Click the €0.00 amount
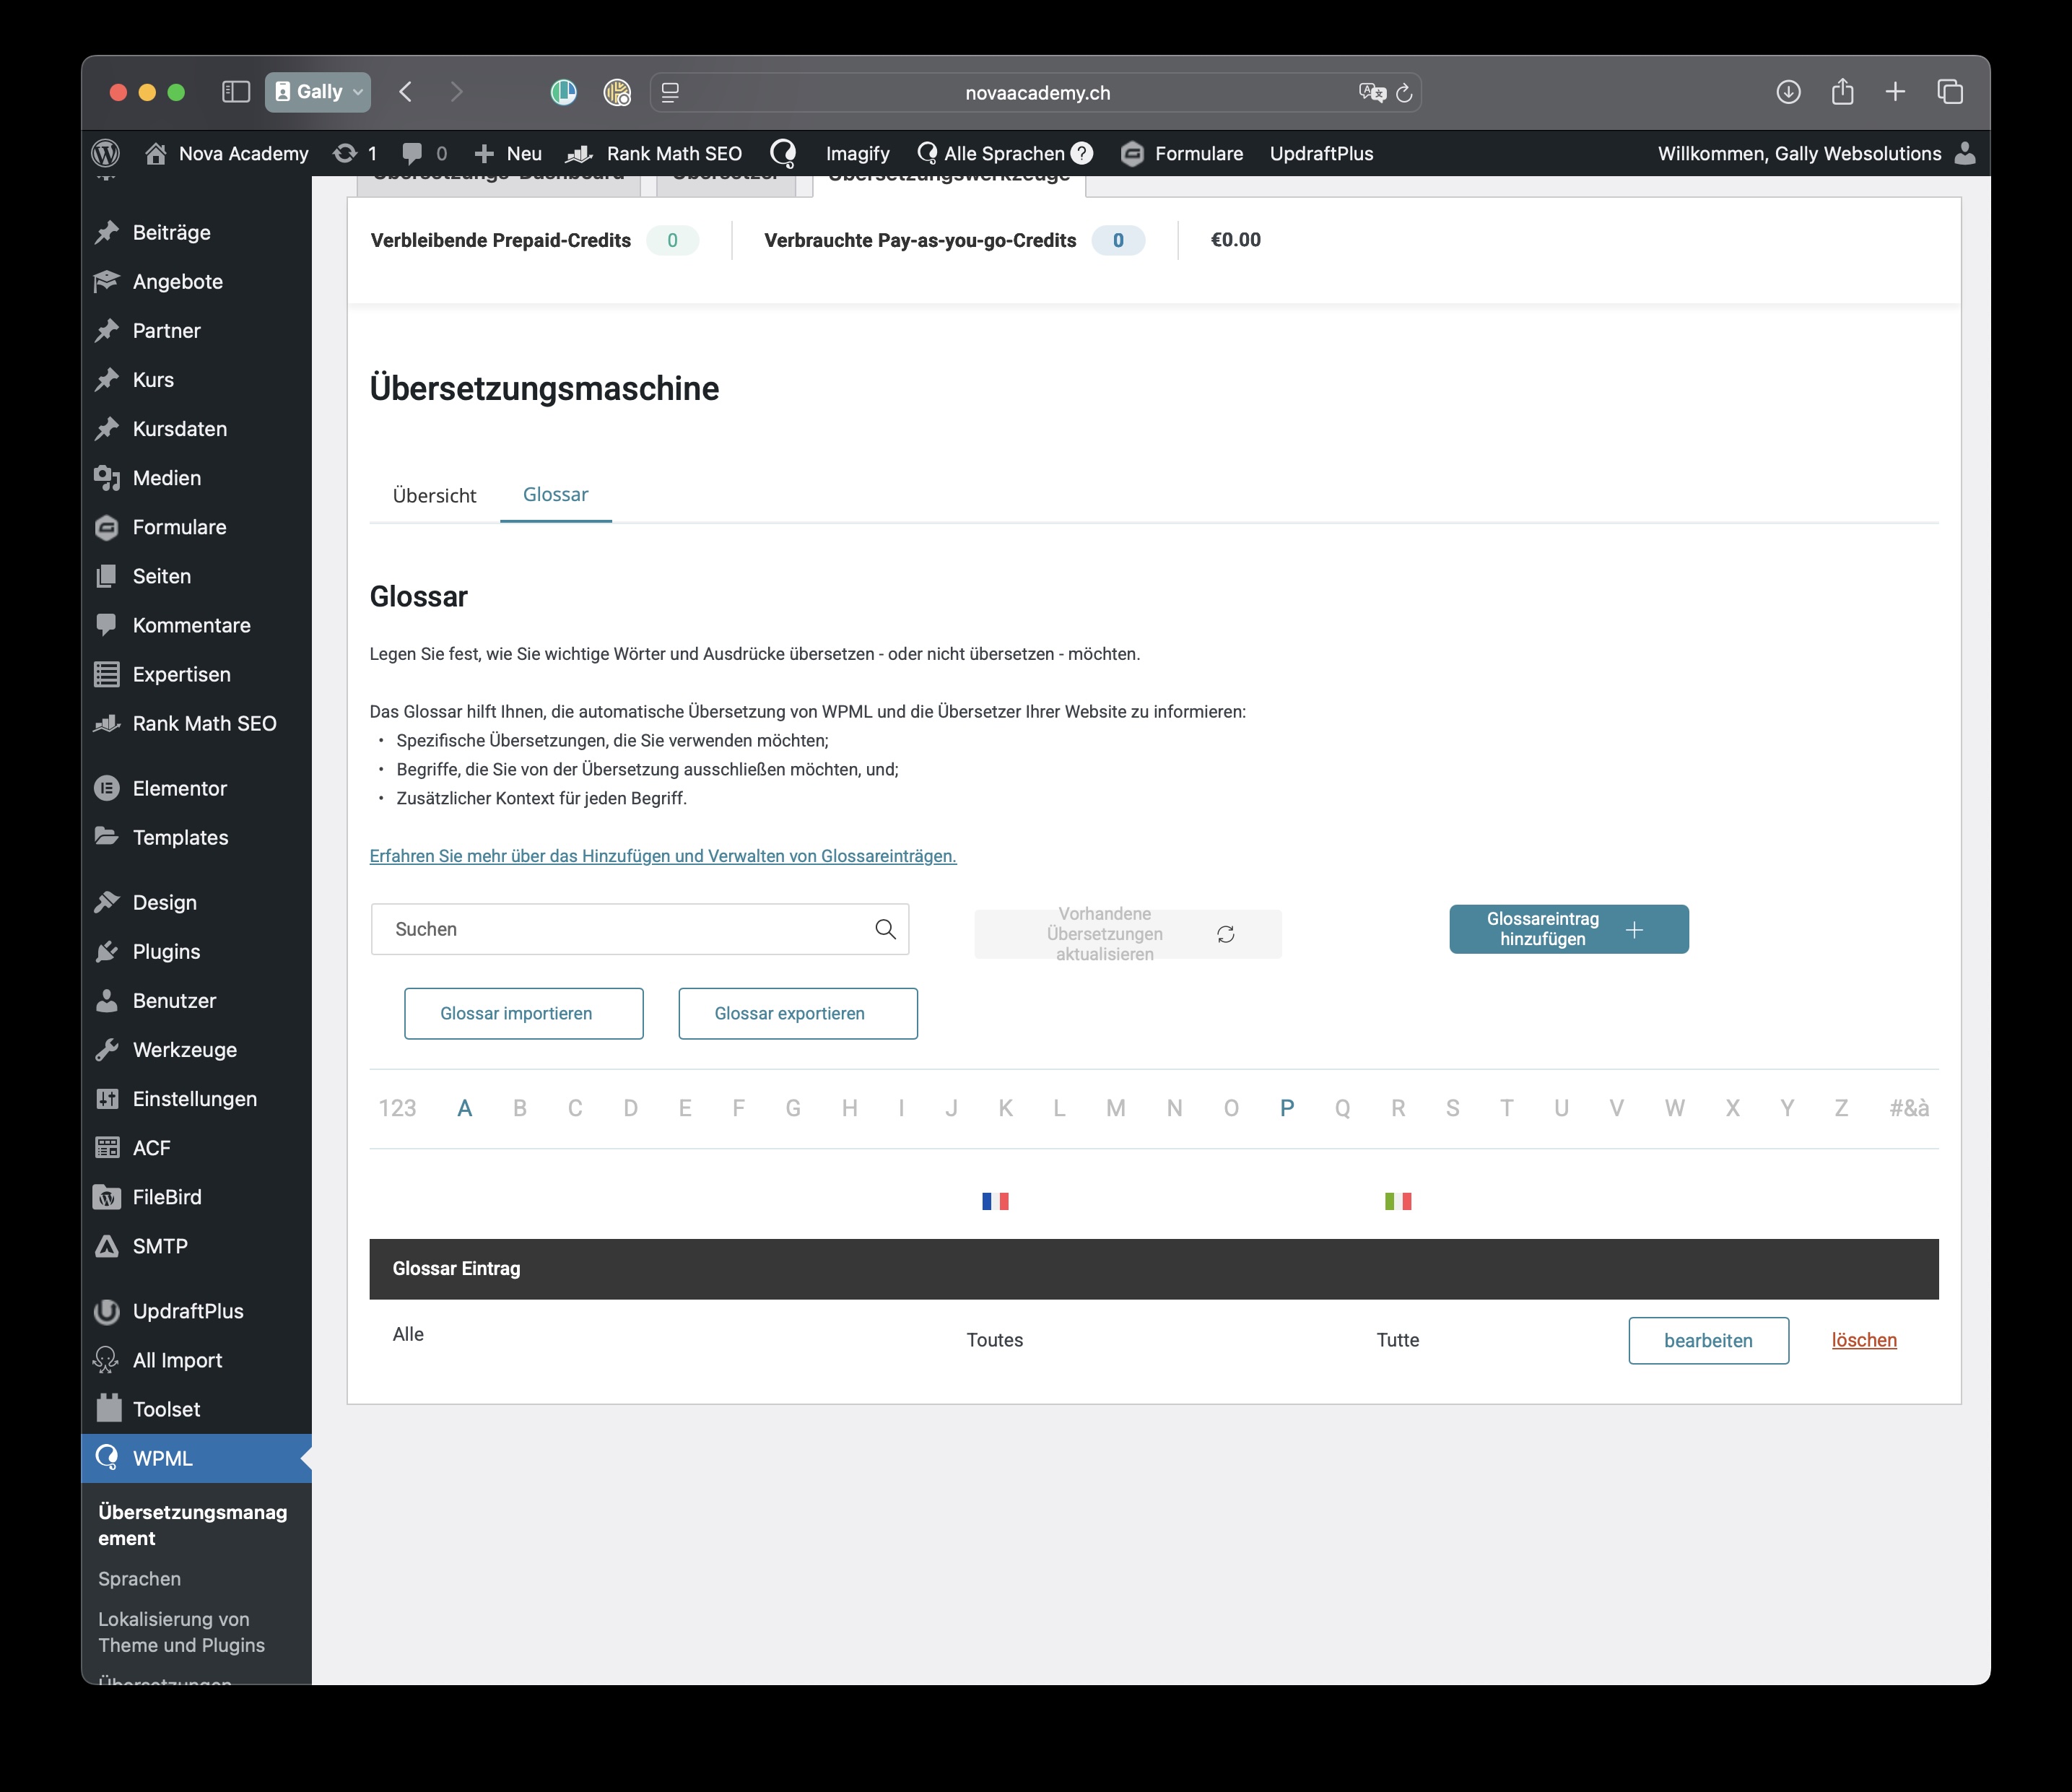 pos(1236,240)
